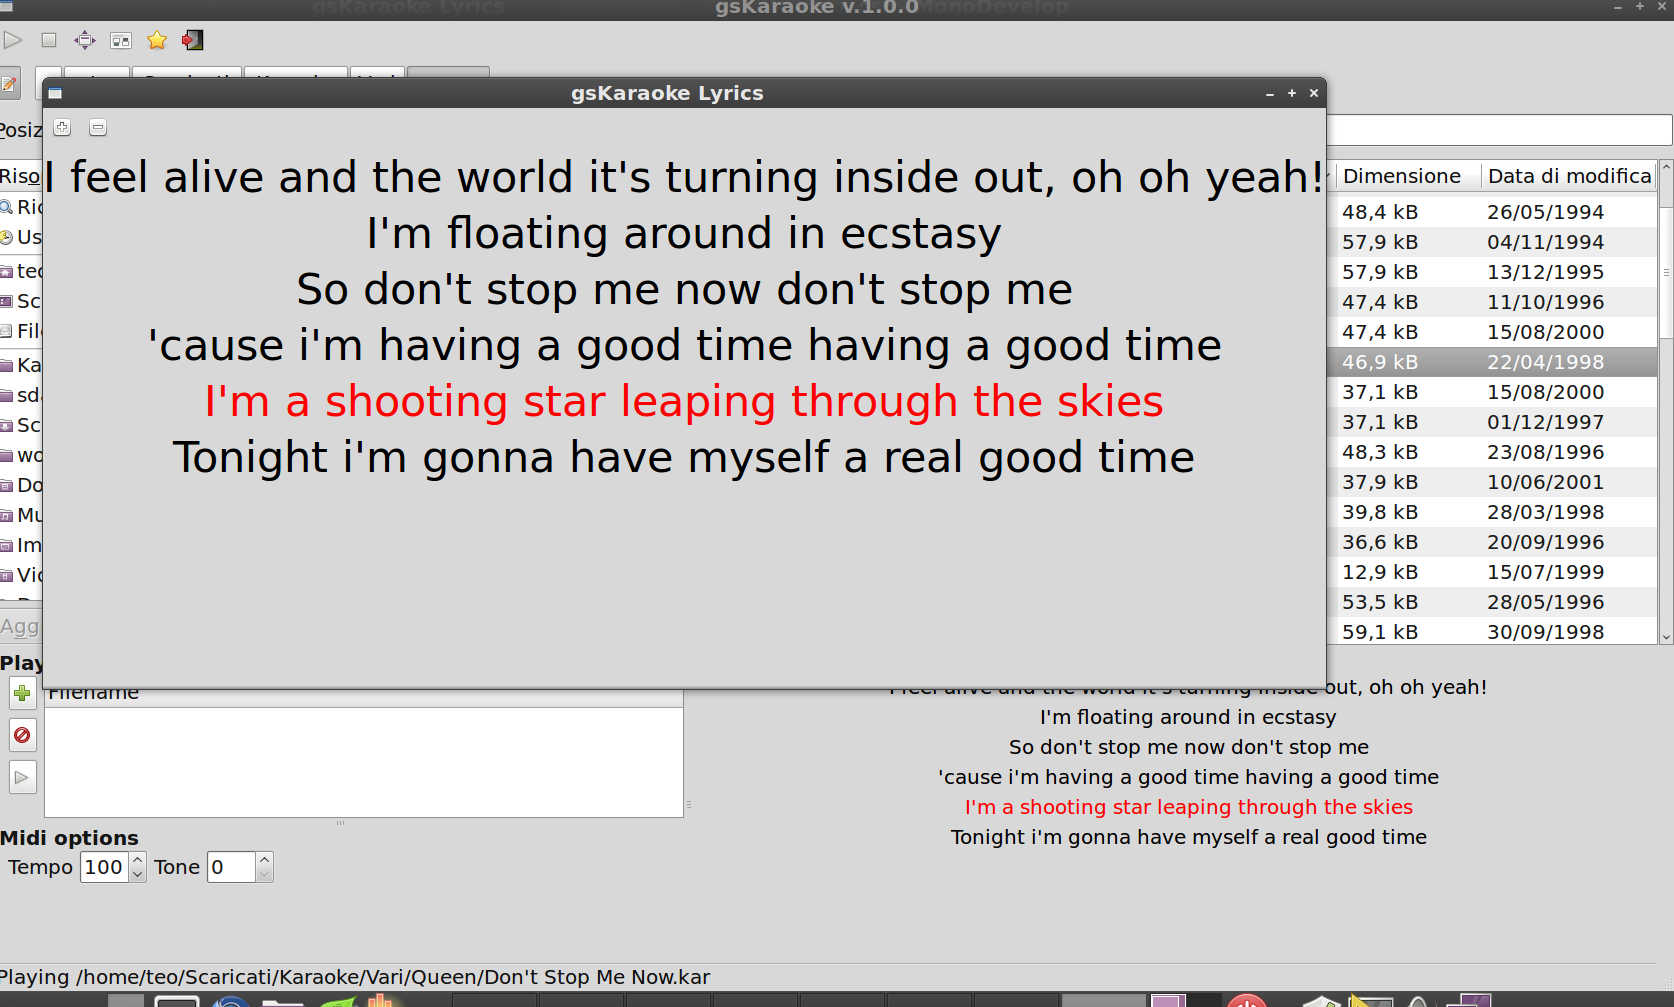This screenshot has height=1007, width=1674.
Task: Select the file row dated 13/12/1995
Action: (1492, 272)
